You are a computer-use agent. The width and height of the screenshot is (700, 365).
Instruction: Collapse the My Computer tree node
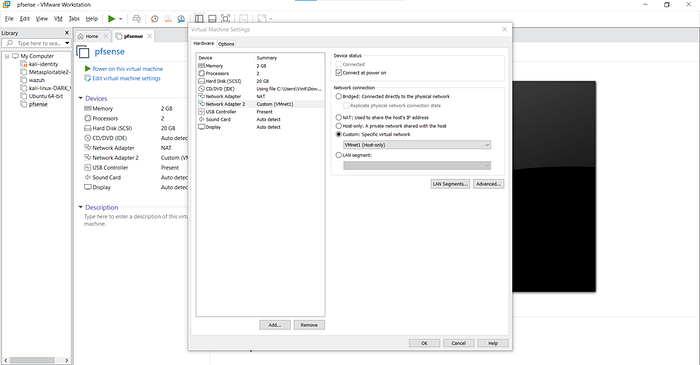pos(7,56)
